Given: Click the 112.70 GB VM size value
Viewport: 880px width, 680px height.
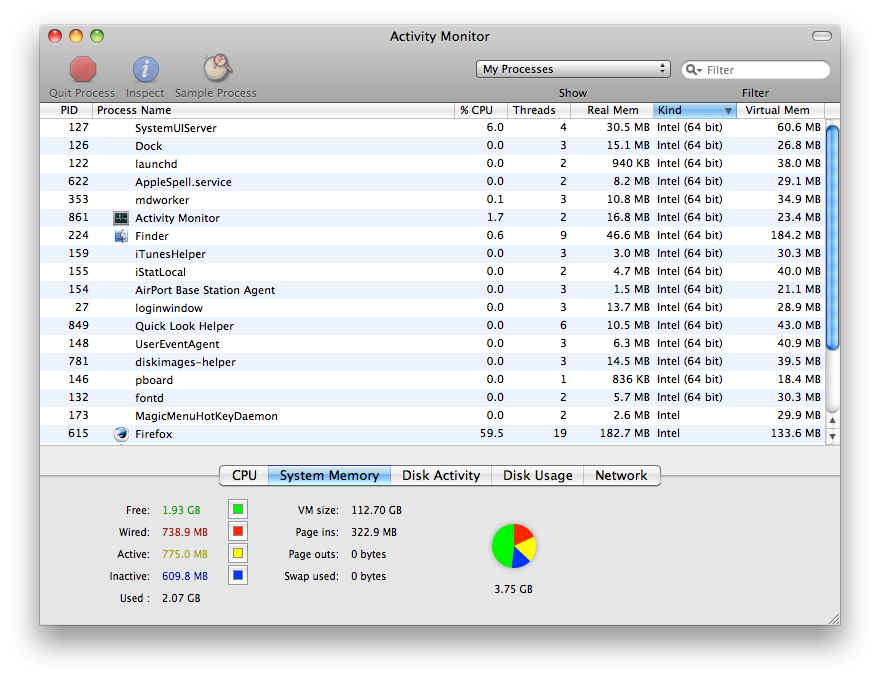Looking at the screenshot, I should tap(377, 510).
